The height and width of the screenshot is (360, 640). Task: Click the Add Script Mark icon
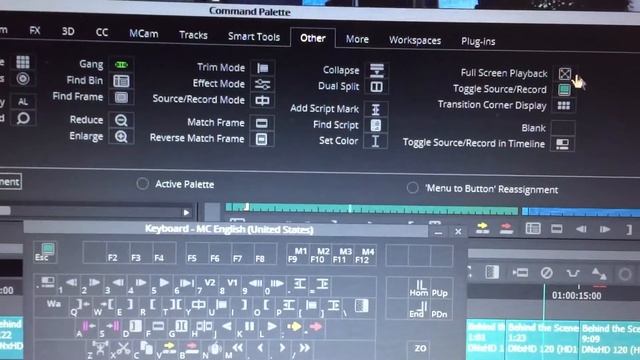tap(376, 109)
